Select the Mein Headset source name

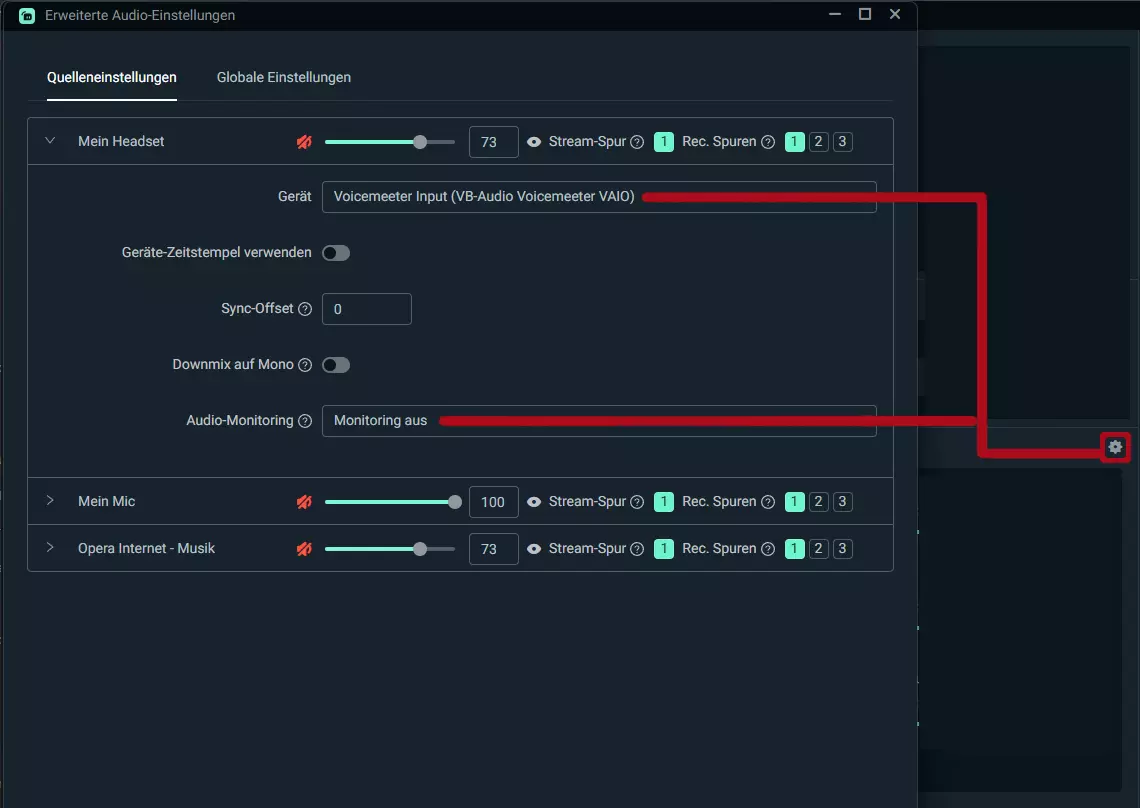pyautogui.click(x=121, y=142)
